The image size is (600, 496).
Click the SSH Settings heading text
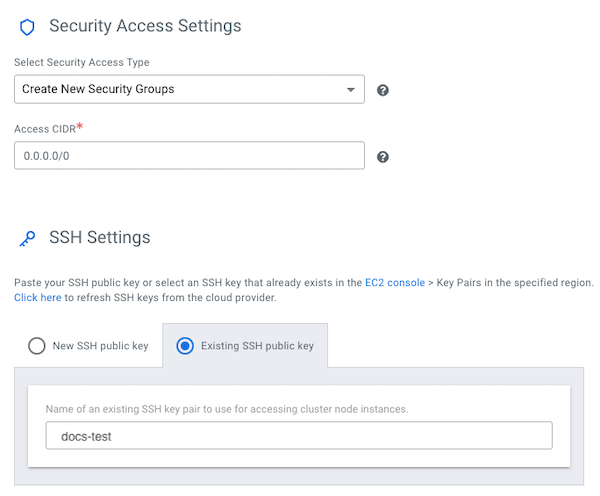pos(100,237)
